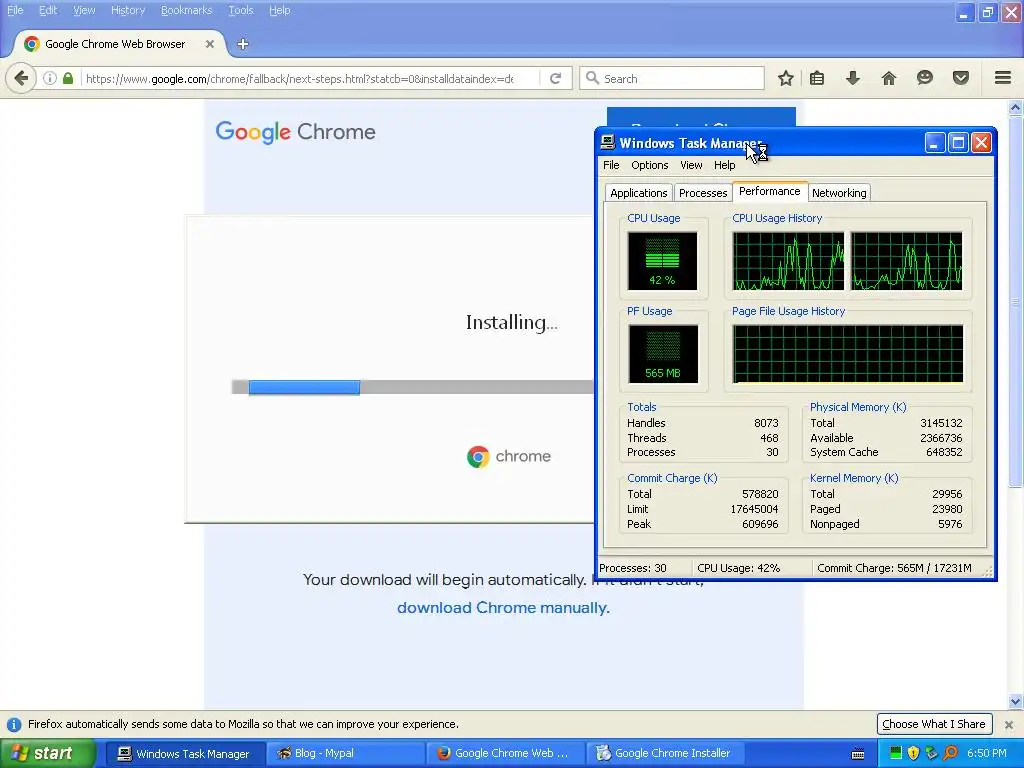Open the Pocket icon in toolbar
Screen dimensions: 1024x768
click(961, 78)
